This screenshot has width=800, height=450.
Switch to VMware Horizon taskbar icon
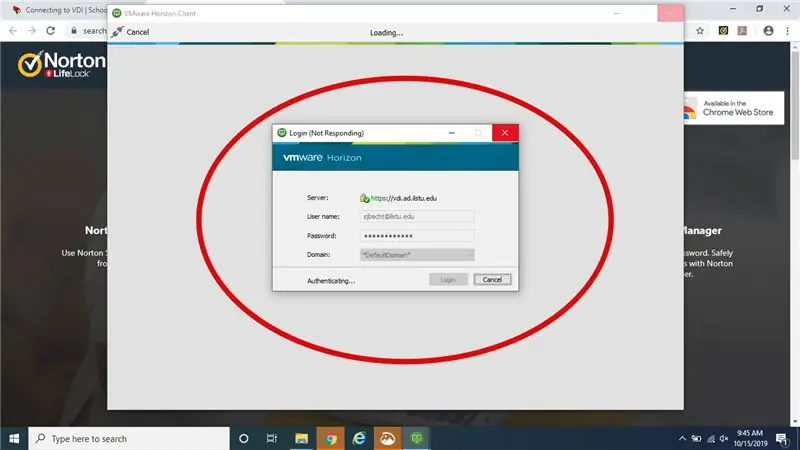pos(416,438)
